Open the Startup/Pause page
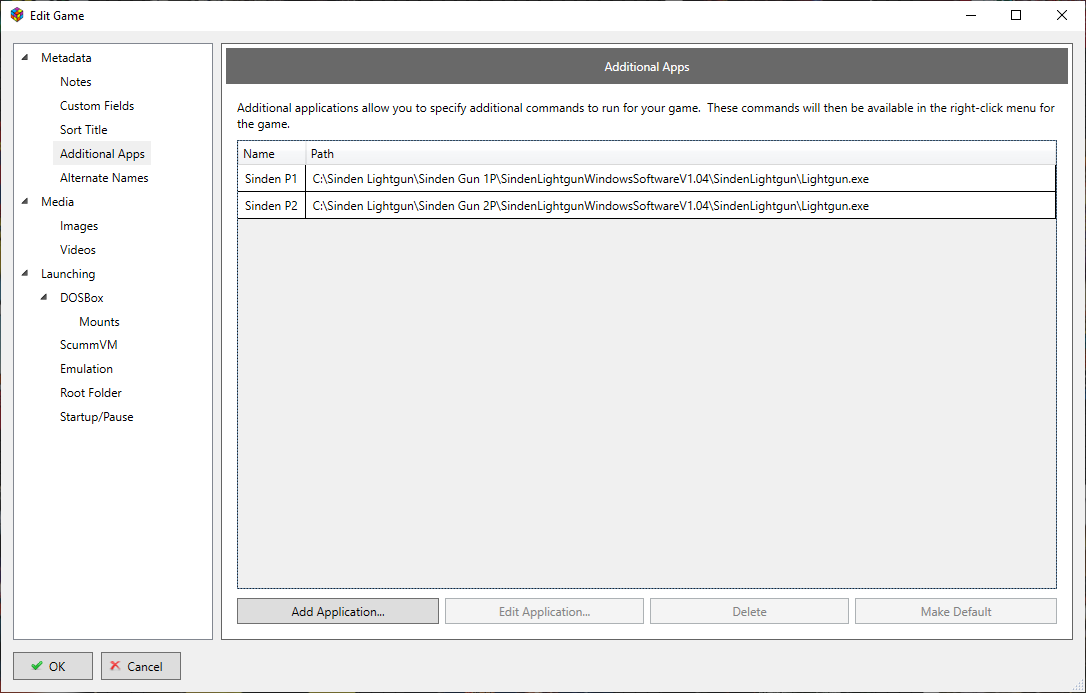 [x=96, y=417]
